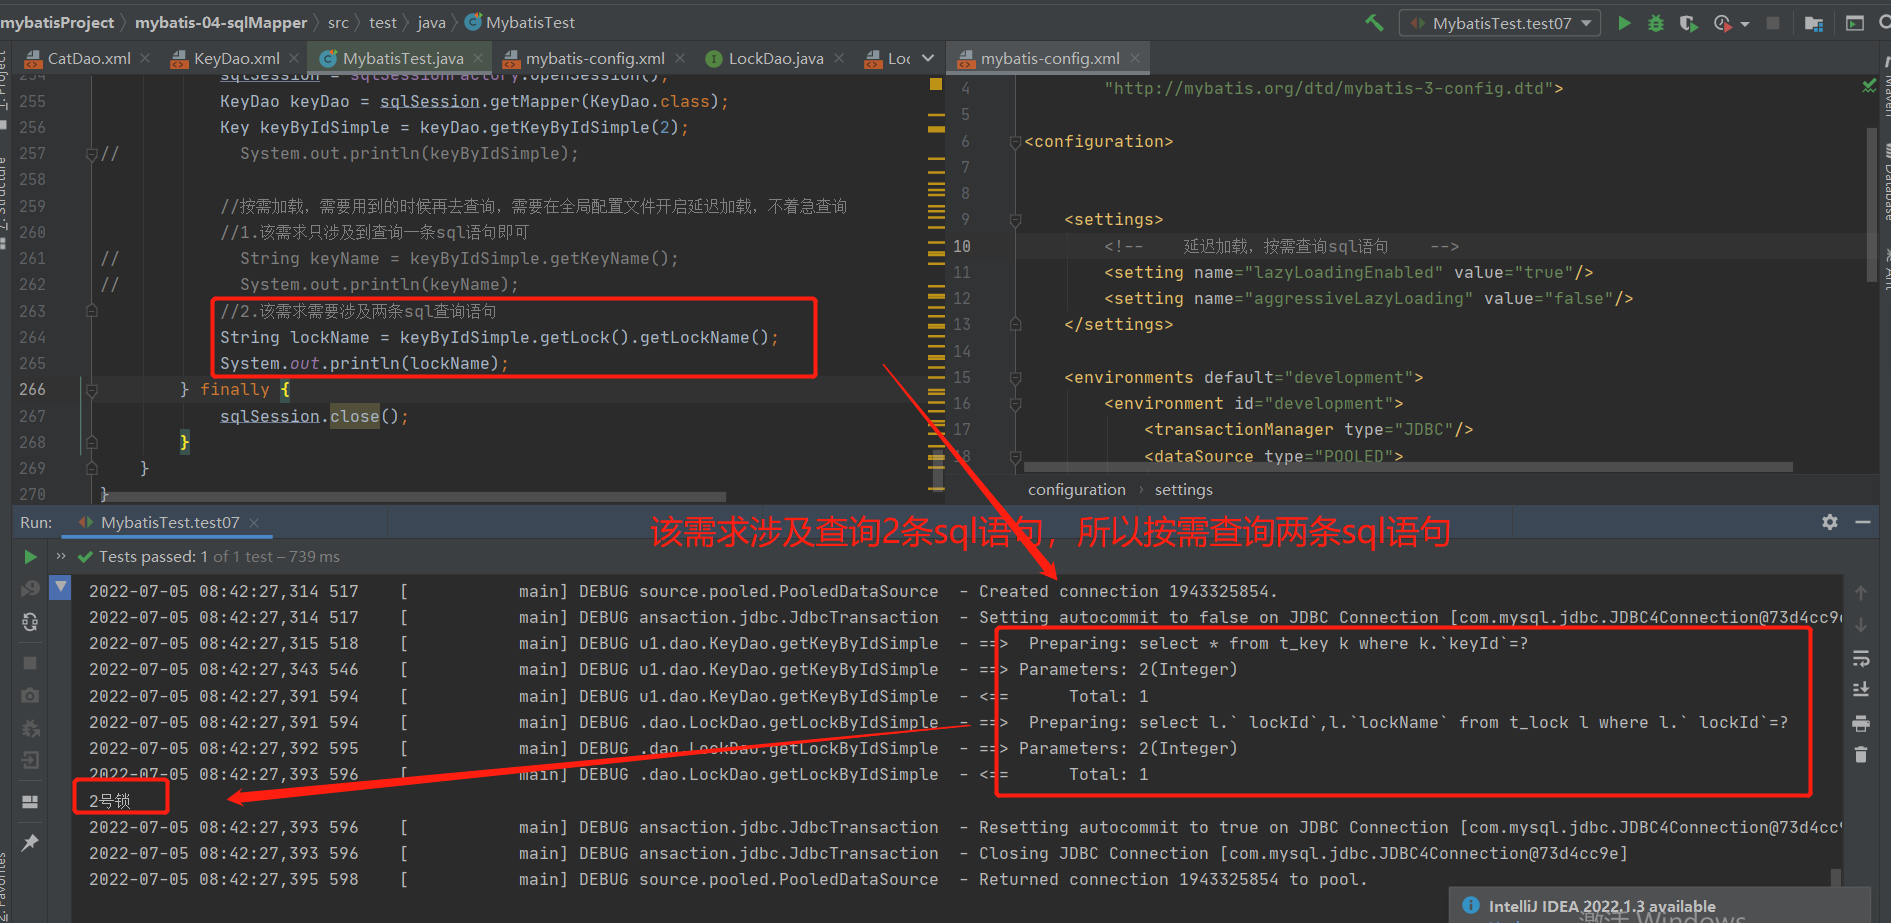This screenshot has height=923, width=1891.
Task: Open Project Structure from the toolbar
Action: pyautogui.click(x=1814, y=23)
